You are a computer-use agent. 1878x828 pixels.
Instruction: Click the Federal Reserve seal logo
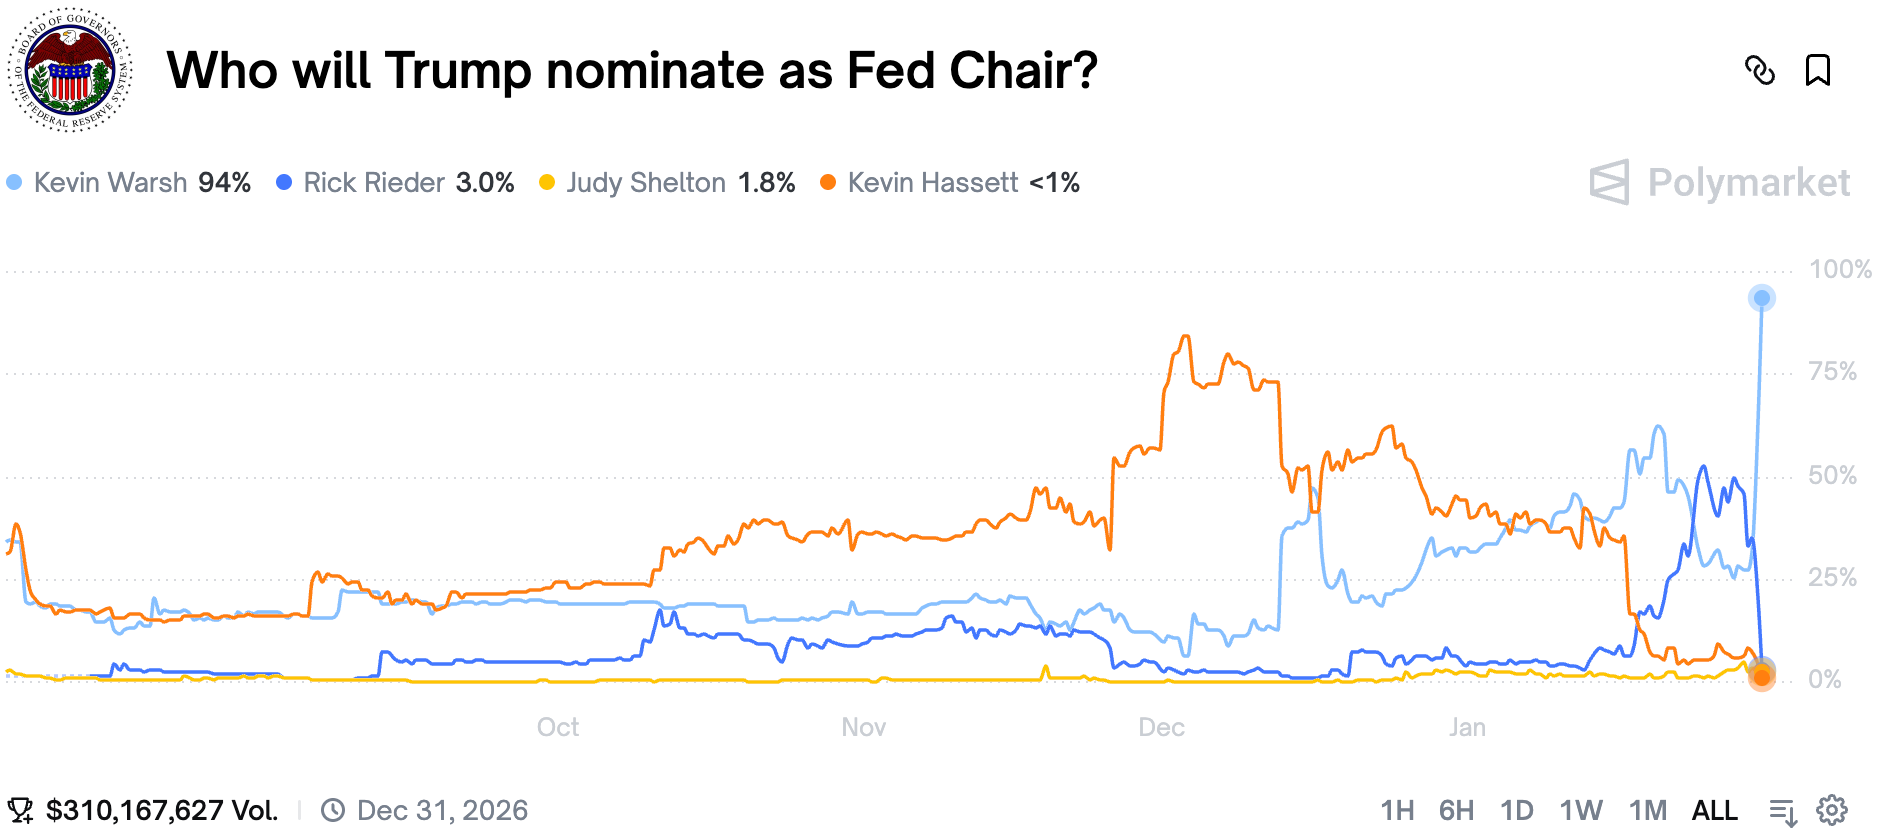(x=70, y=71)
